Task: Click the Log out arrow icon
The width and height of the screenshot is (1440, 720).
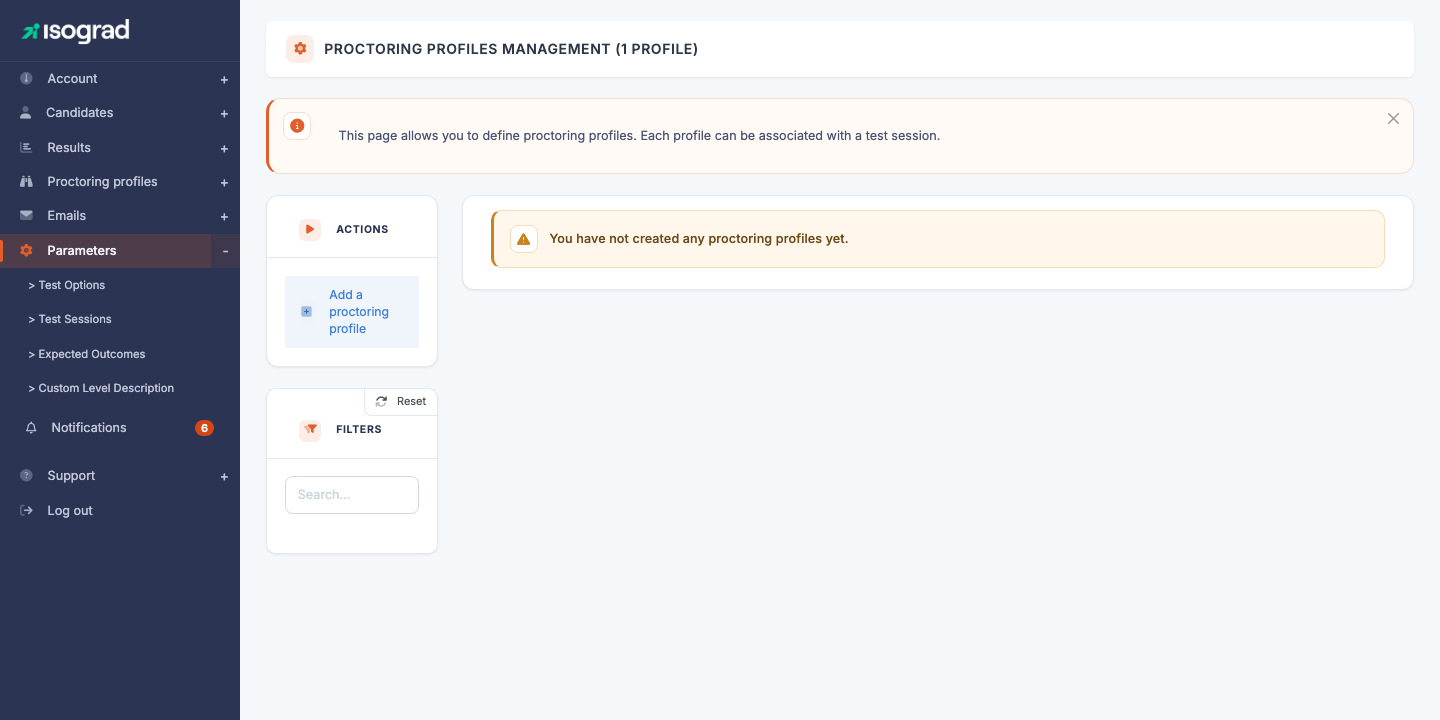Action: 27,510
